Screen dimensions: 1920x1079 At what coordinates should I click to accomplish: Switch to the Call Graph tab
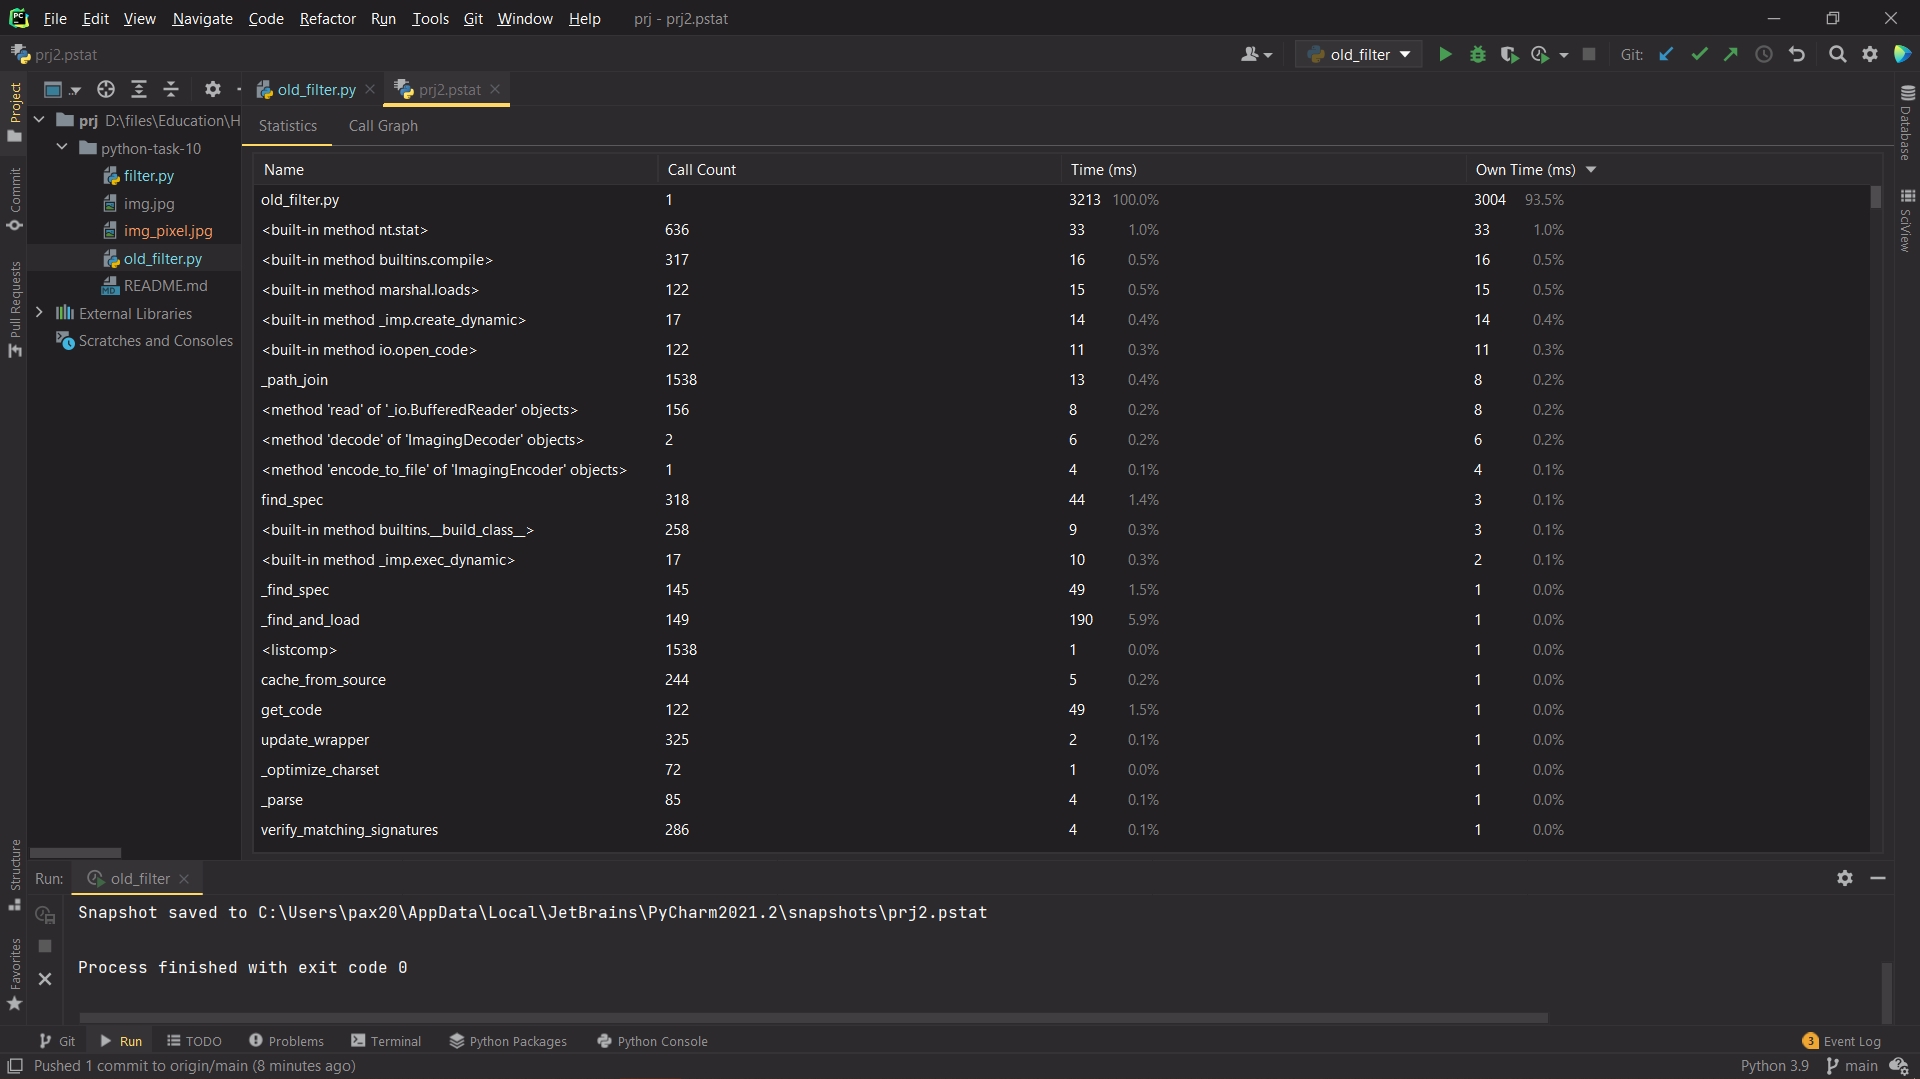point(384,126)
